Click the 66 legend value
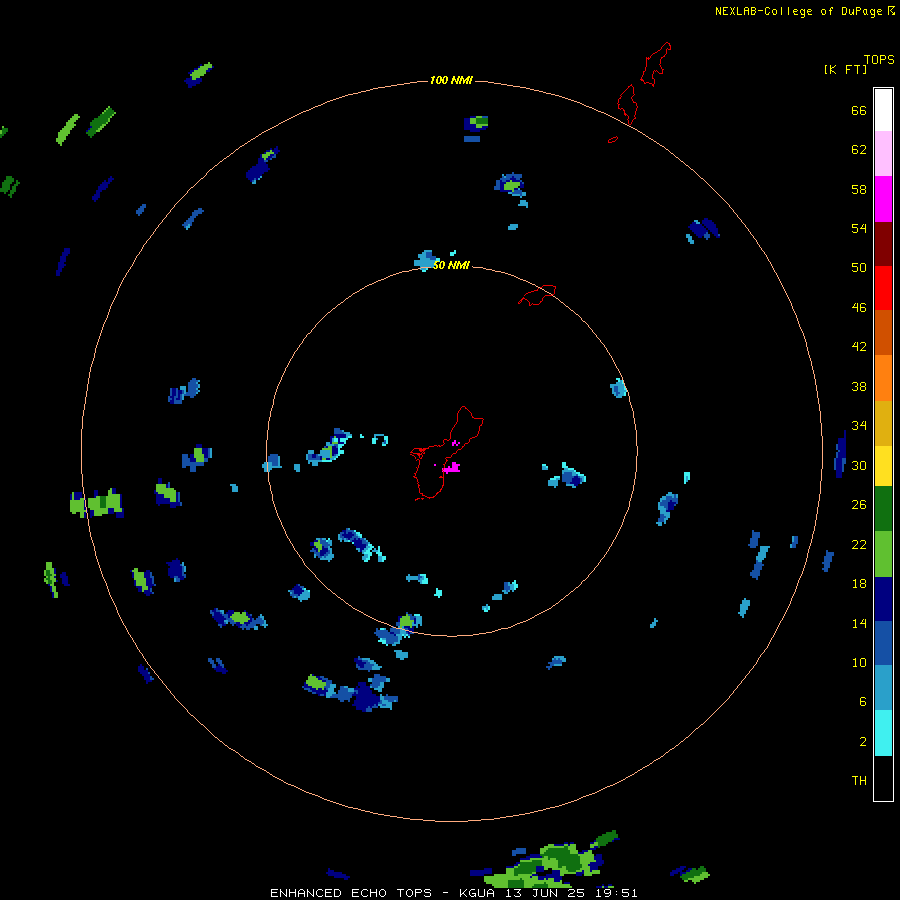This screenshot has height=900, width=900. 859,111
